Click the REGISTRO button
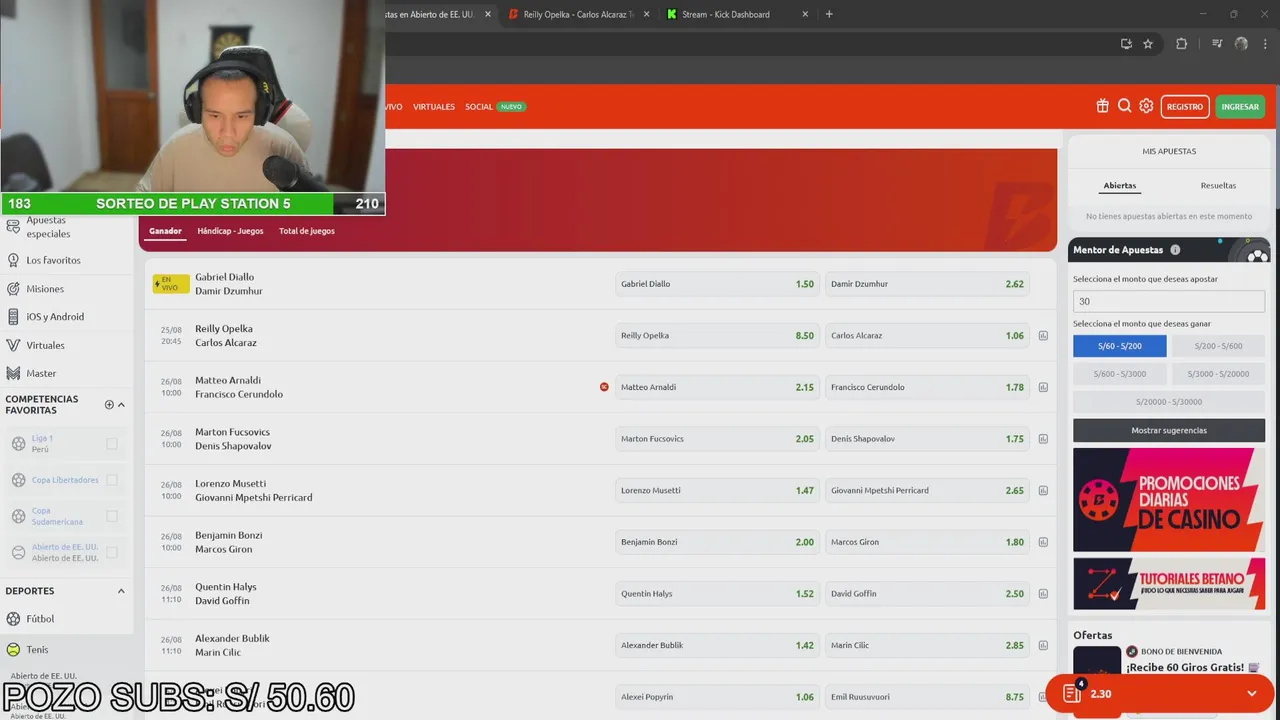This screenshot has width=1280, height=720. pos(1185,107)
